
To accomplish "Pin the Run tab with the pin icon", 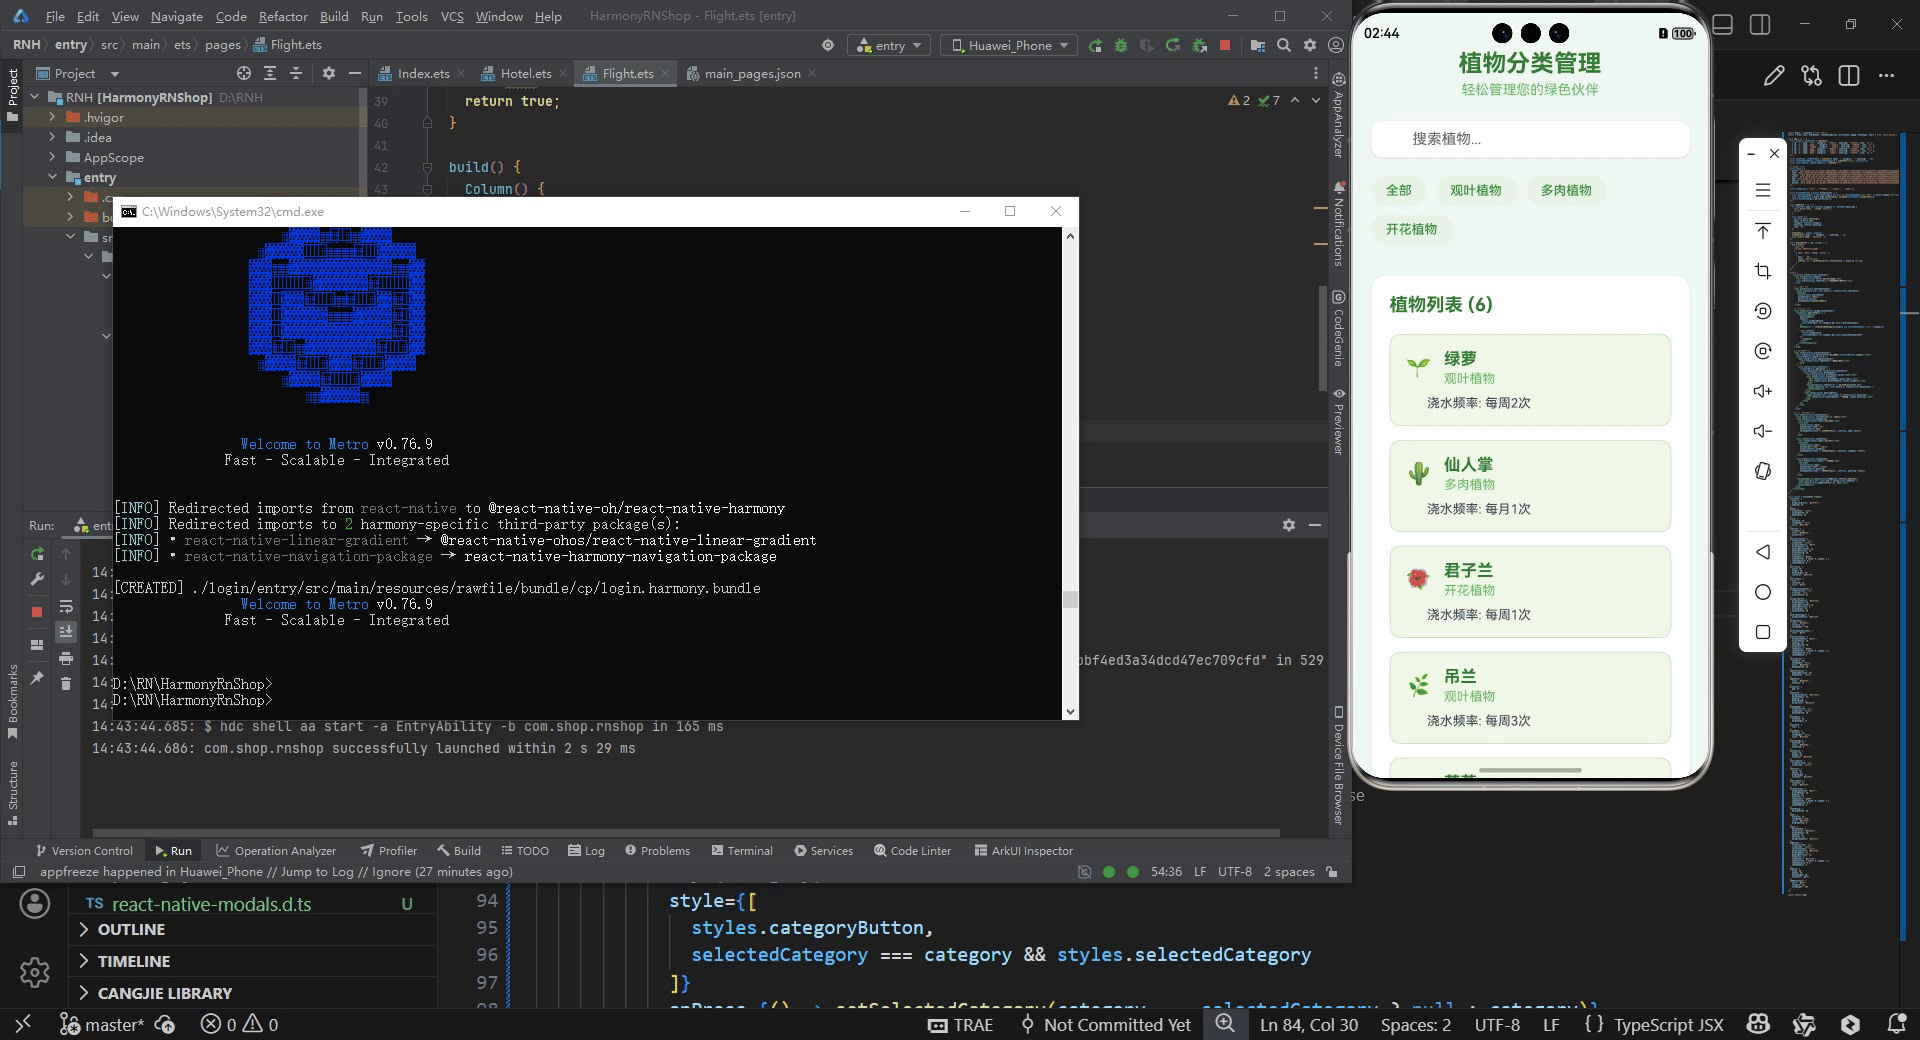I will tap(37, 678).
